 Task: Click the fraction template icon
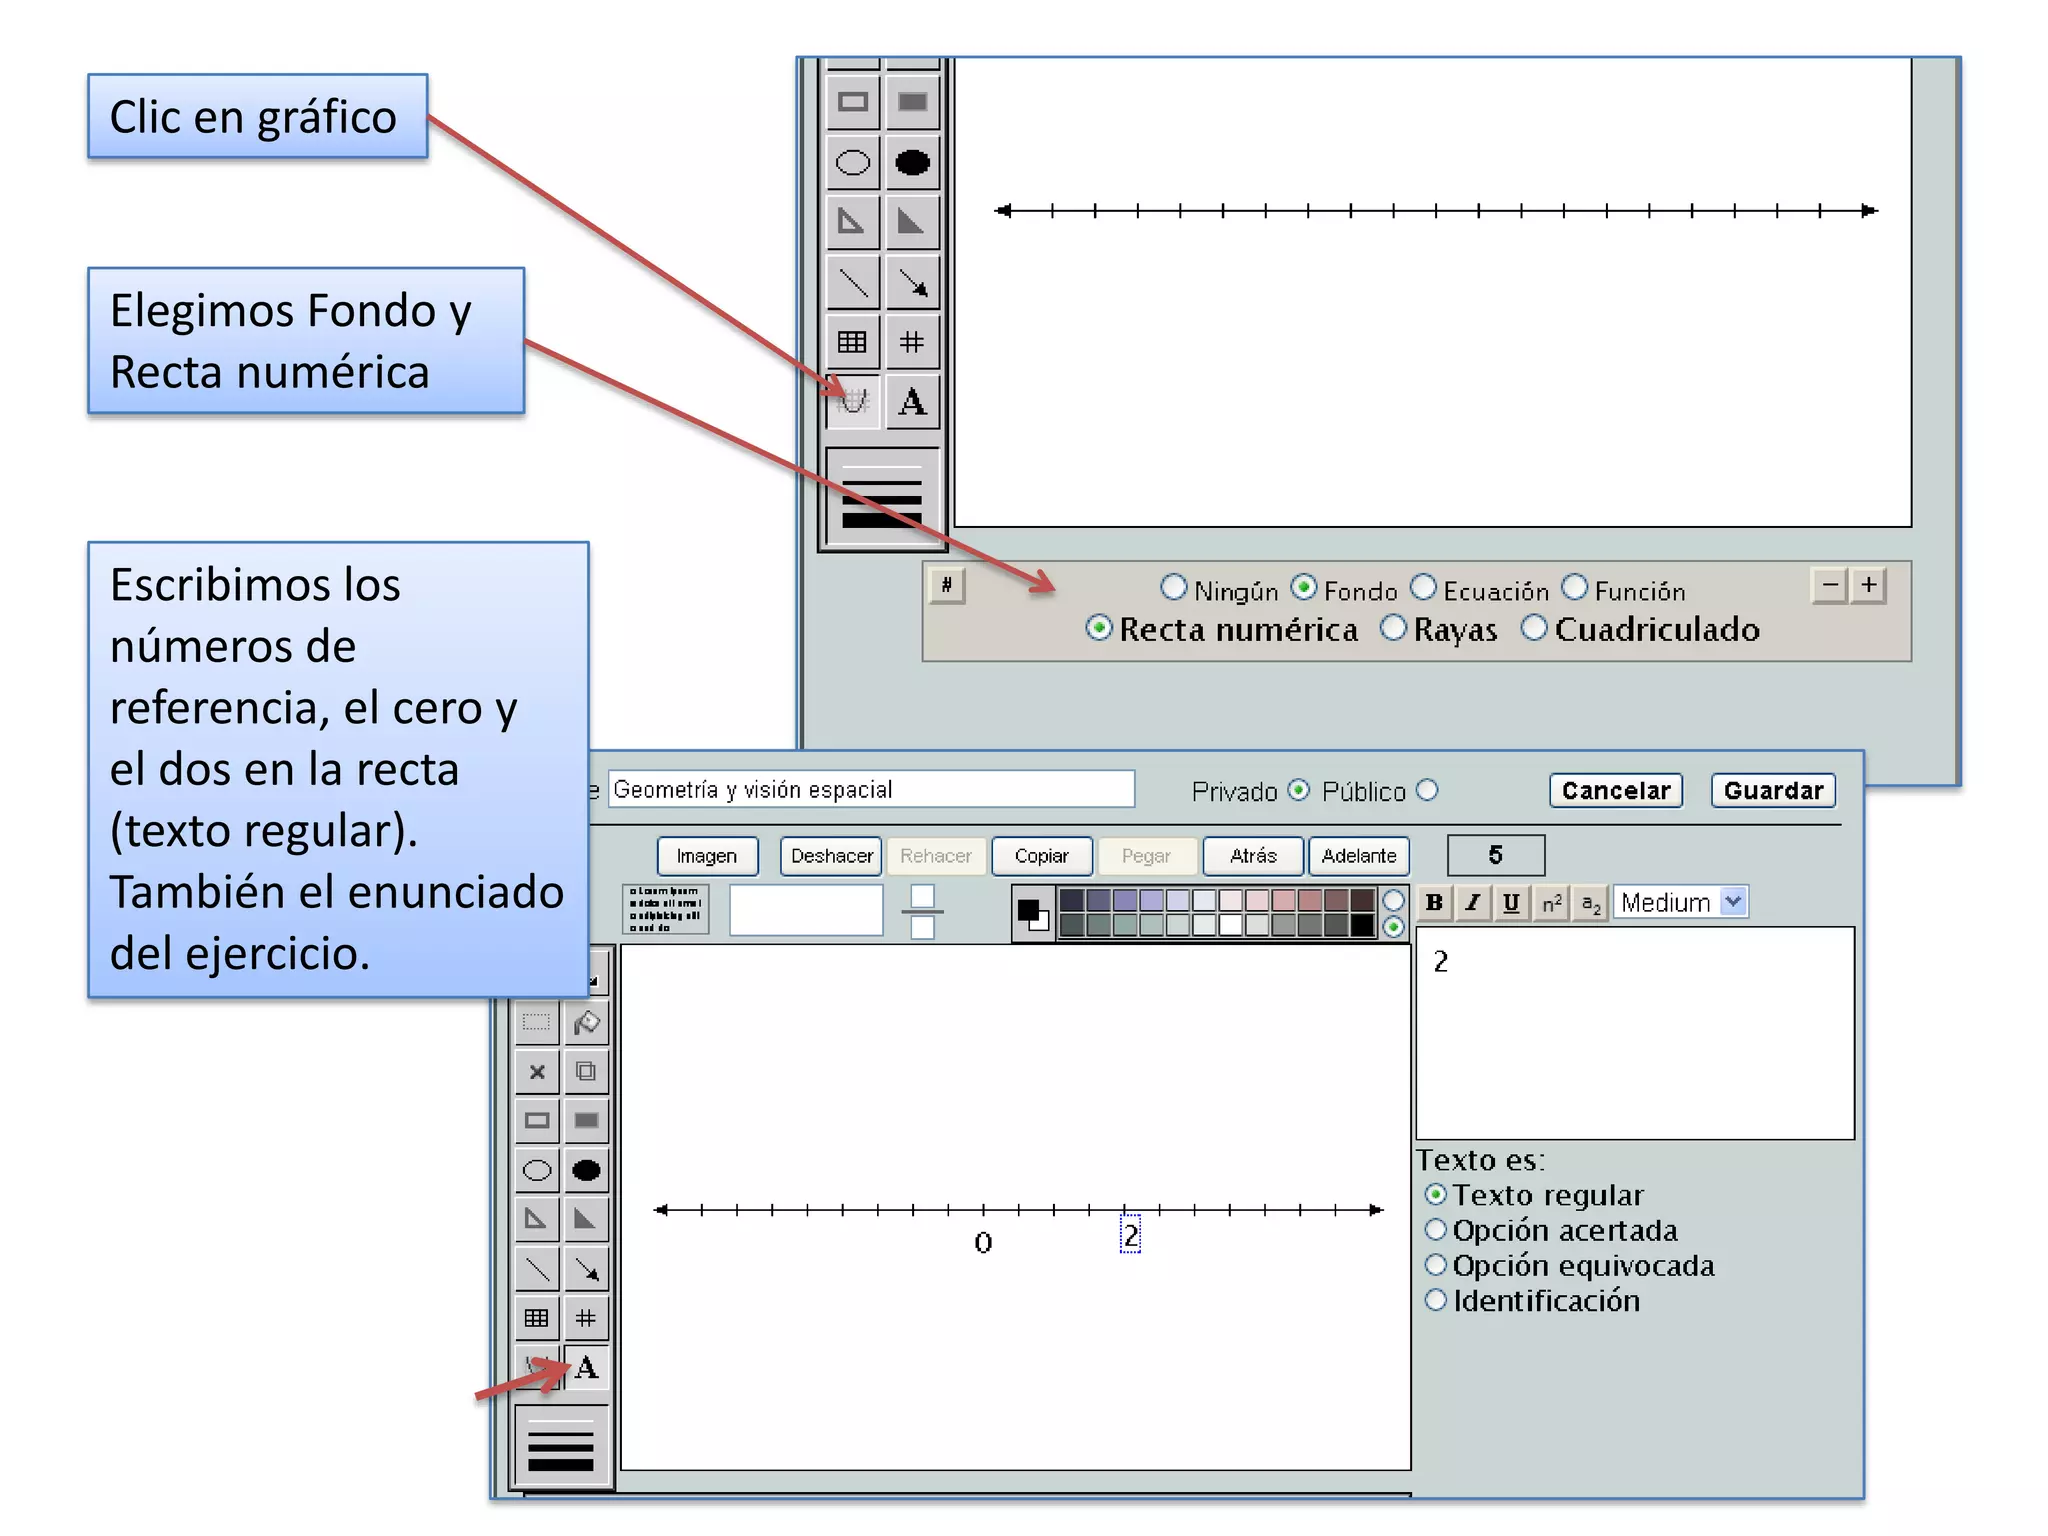point(922,911)
